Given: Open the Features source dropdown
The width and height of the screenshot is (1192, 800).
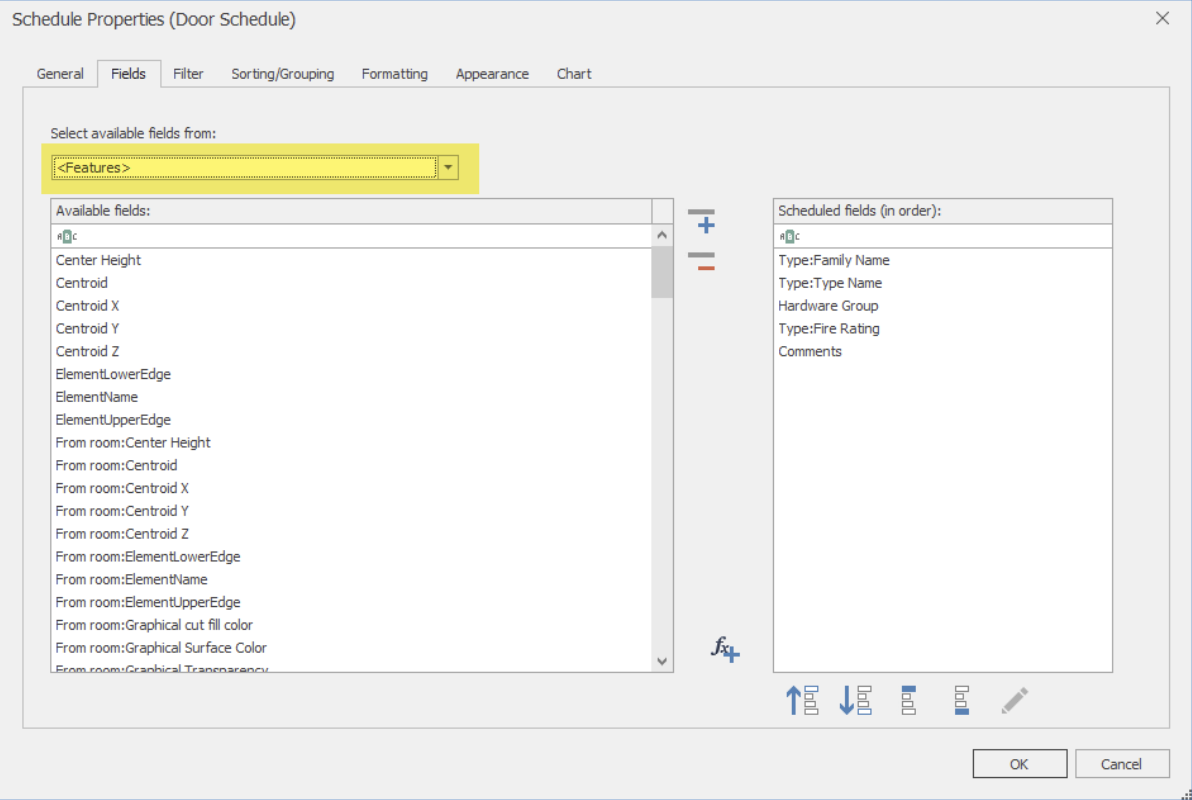Looking at the screenshot, I should click(448, 167).
